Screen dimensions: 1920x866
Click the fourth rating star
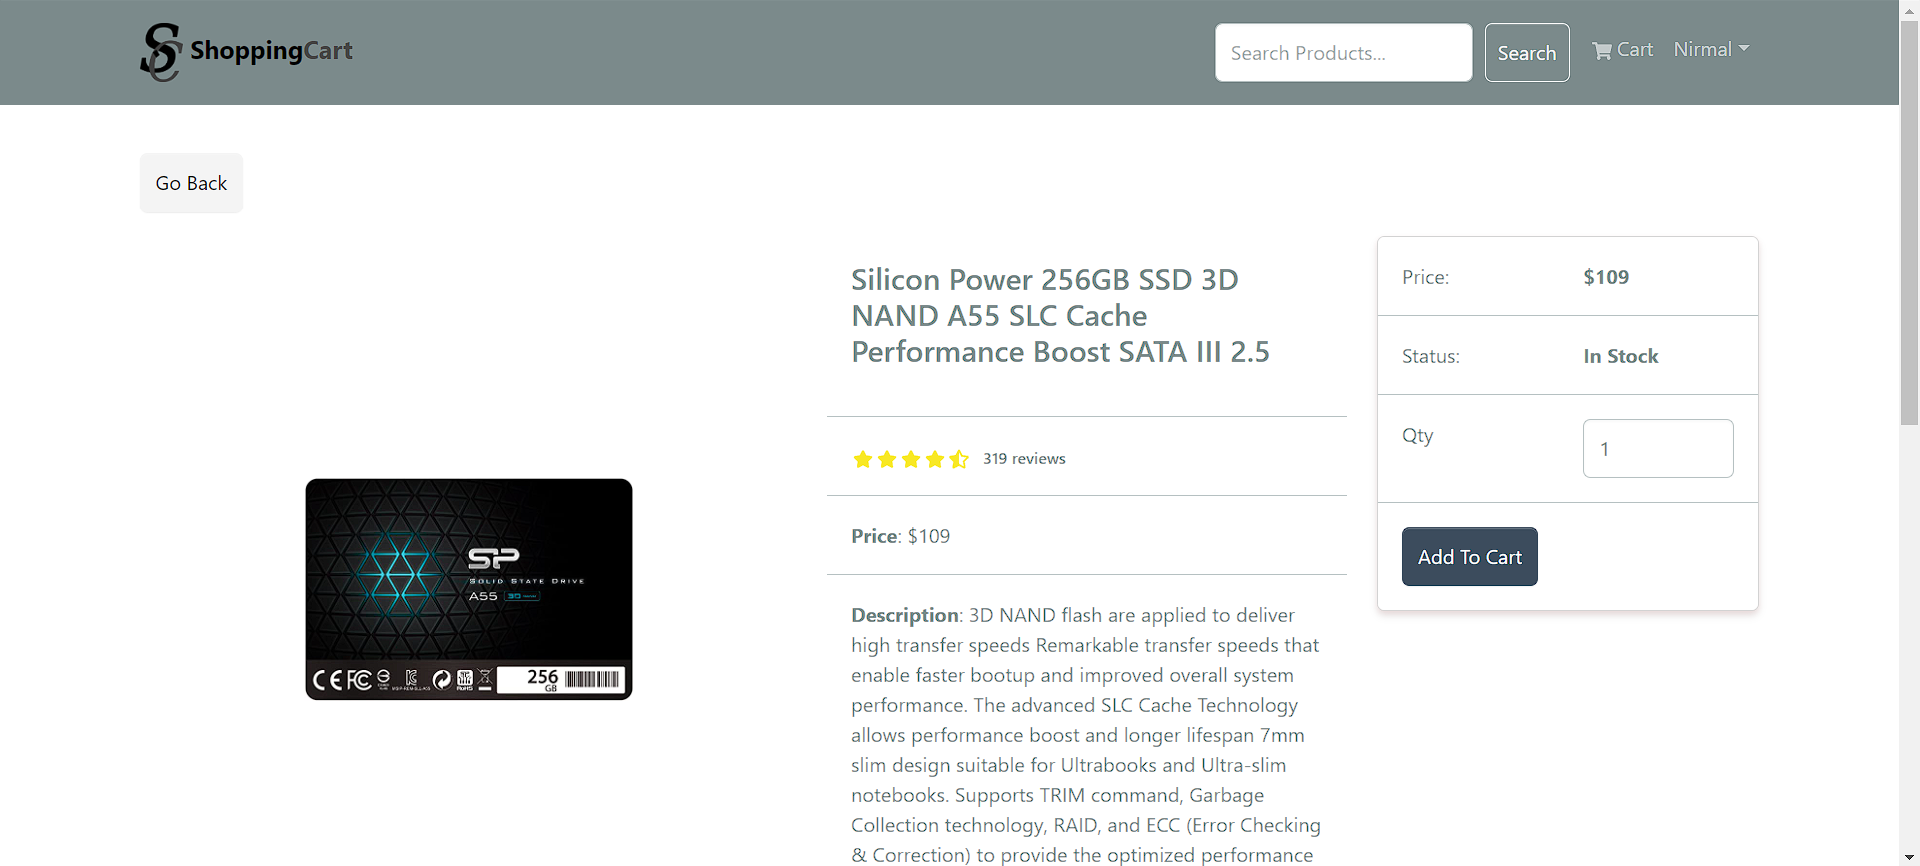coord(935,459)
